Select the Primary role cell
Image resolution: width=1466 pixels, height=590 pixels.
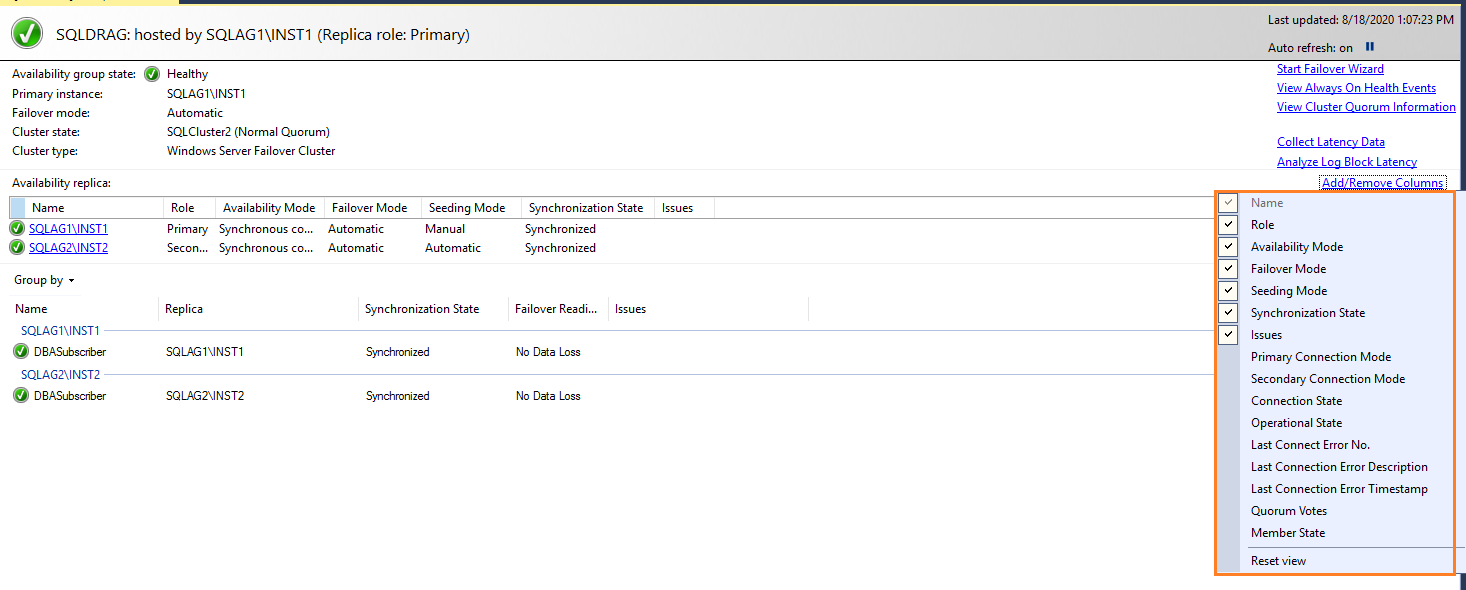point(187,229)
